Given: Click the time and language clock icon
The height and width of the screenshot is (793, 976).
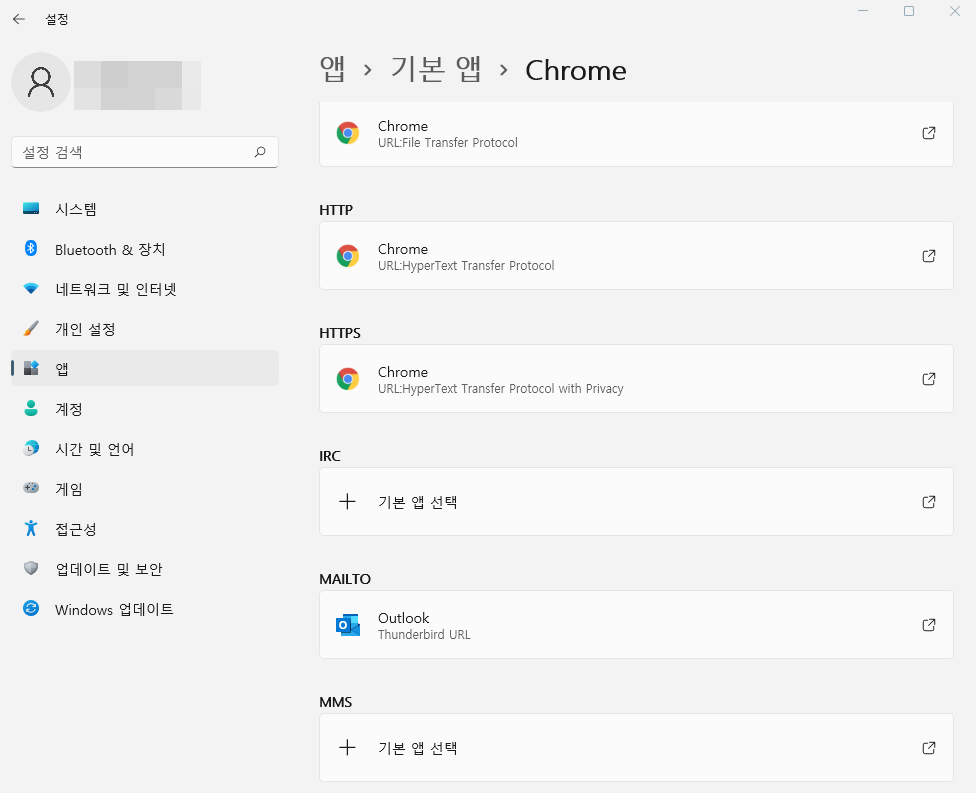Looking at the screenshot, I should click(31, 448).
